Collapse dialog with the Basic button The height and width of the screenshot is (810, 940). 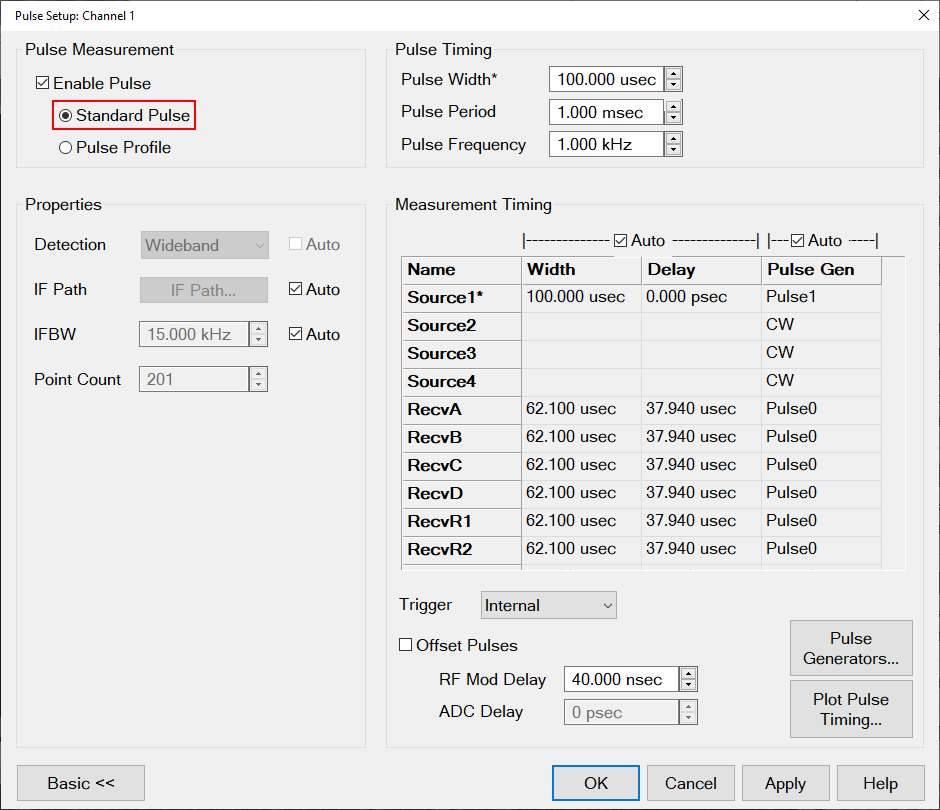point(81,783)
